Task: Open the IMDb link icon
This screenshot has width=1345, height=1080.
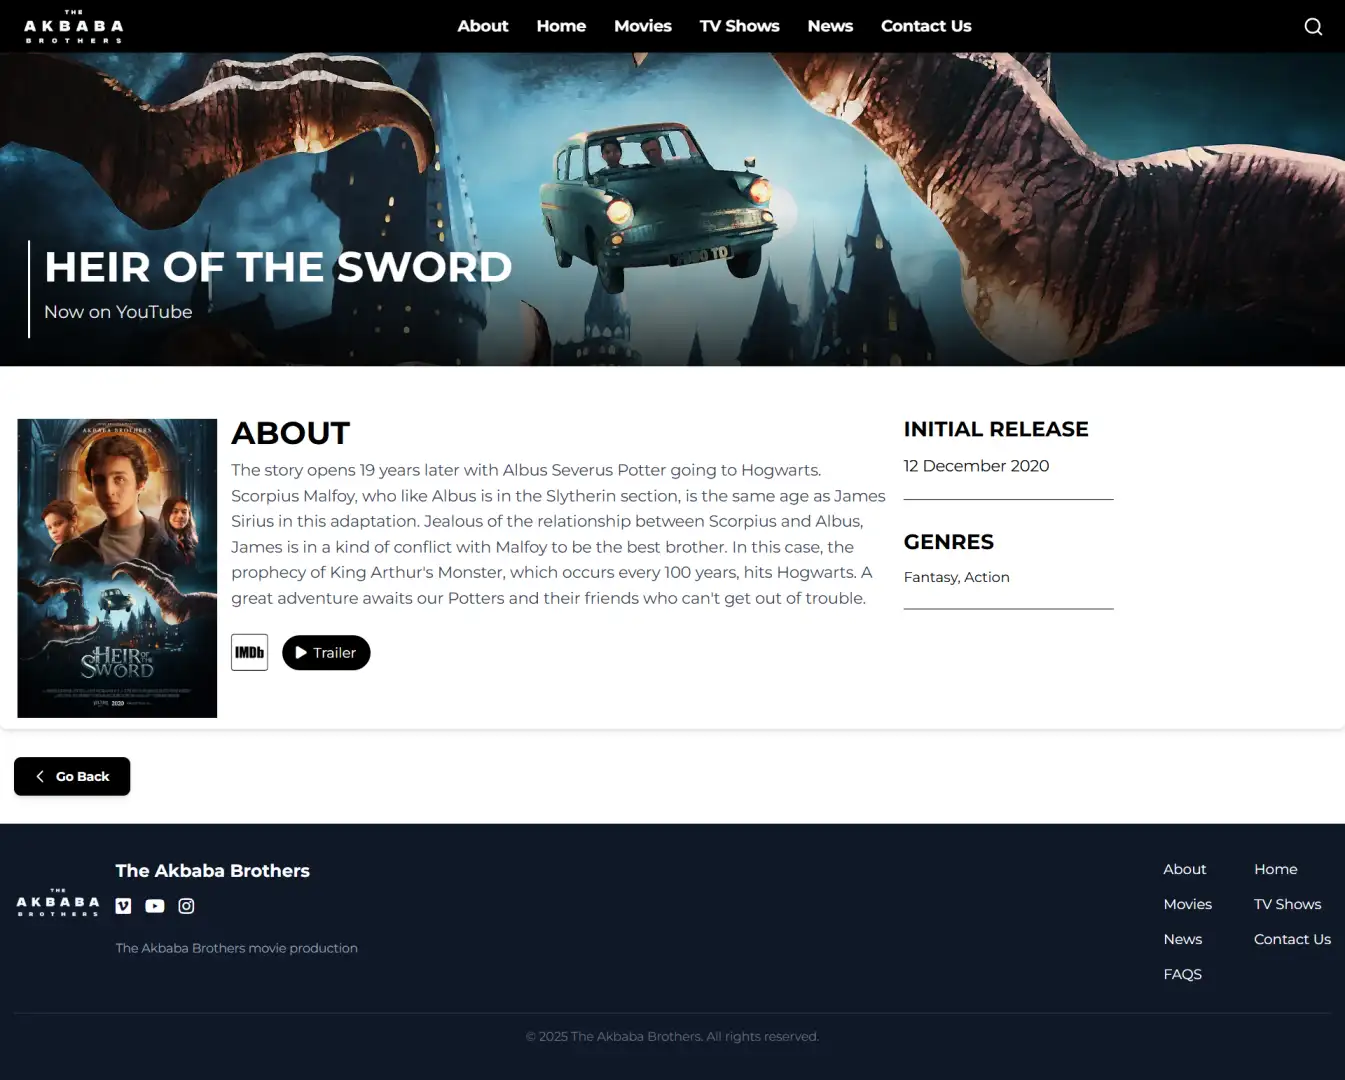Action: (x=249, y=652)
